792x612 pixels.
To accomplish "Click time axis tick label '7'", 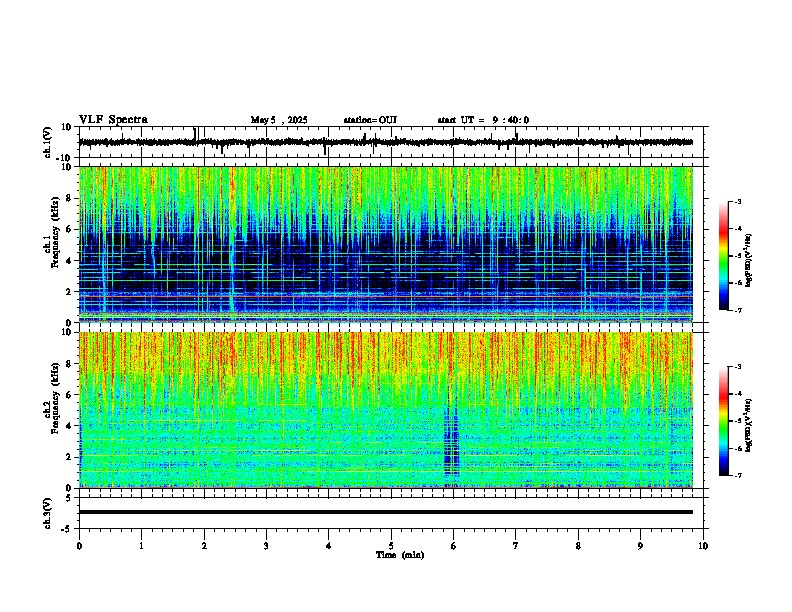I will 516,546.
